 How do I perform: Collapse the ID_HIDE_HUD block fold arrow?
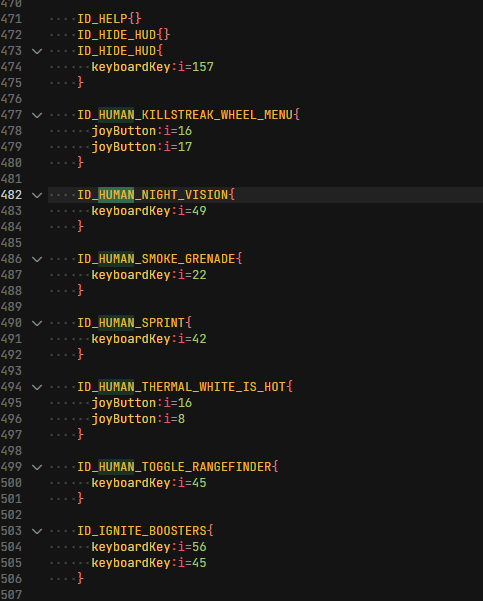click(37, 51)
